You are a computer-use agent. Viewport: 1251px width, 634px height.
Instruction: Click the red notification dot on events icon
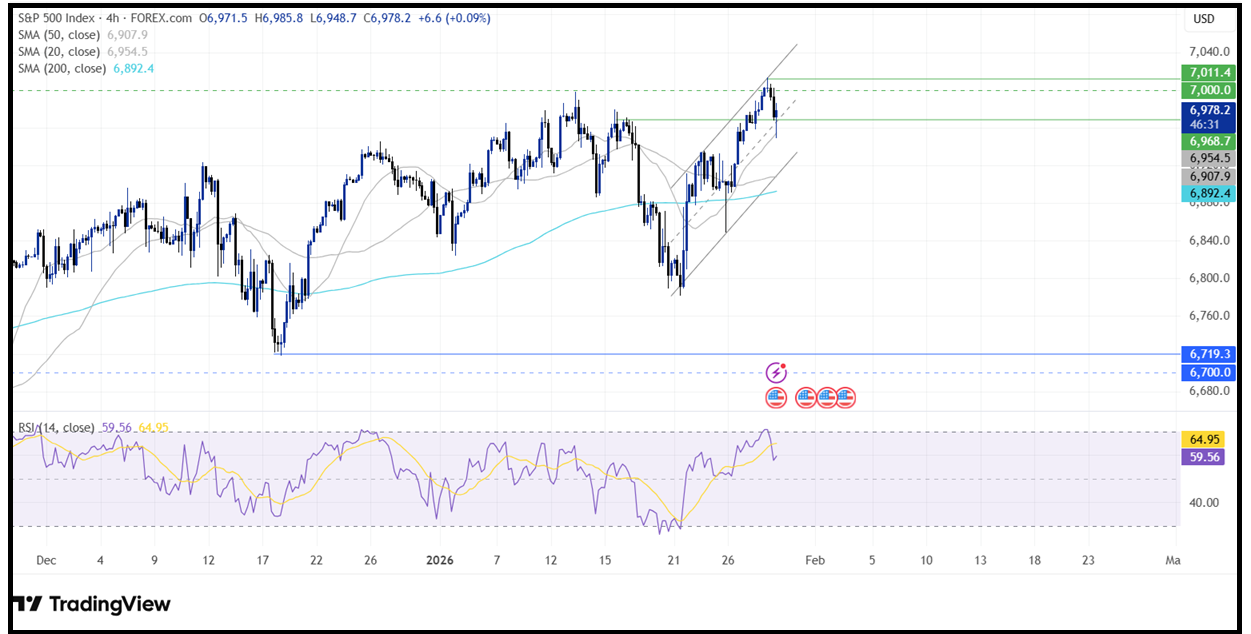783,366
